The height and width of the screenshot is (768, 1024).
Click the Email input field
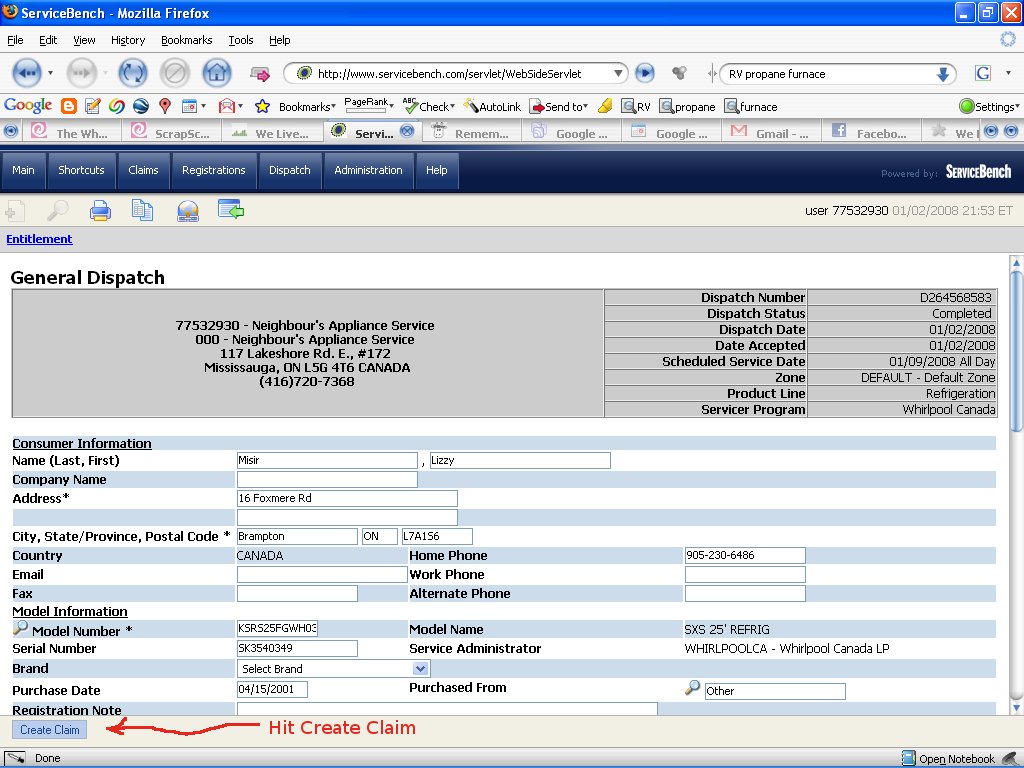[322, 574]
